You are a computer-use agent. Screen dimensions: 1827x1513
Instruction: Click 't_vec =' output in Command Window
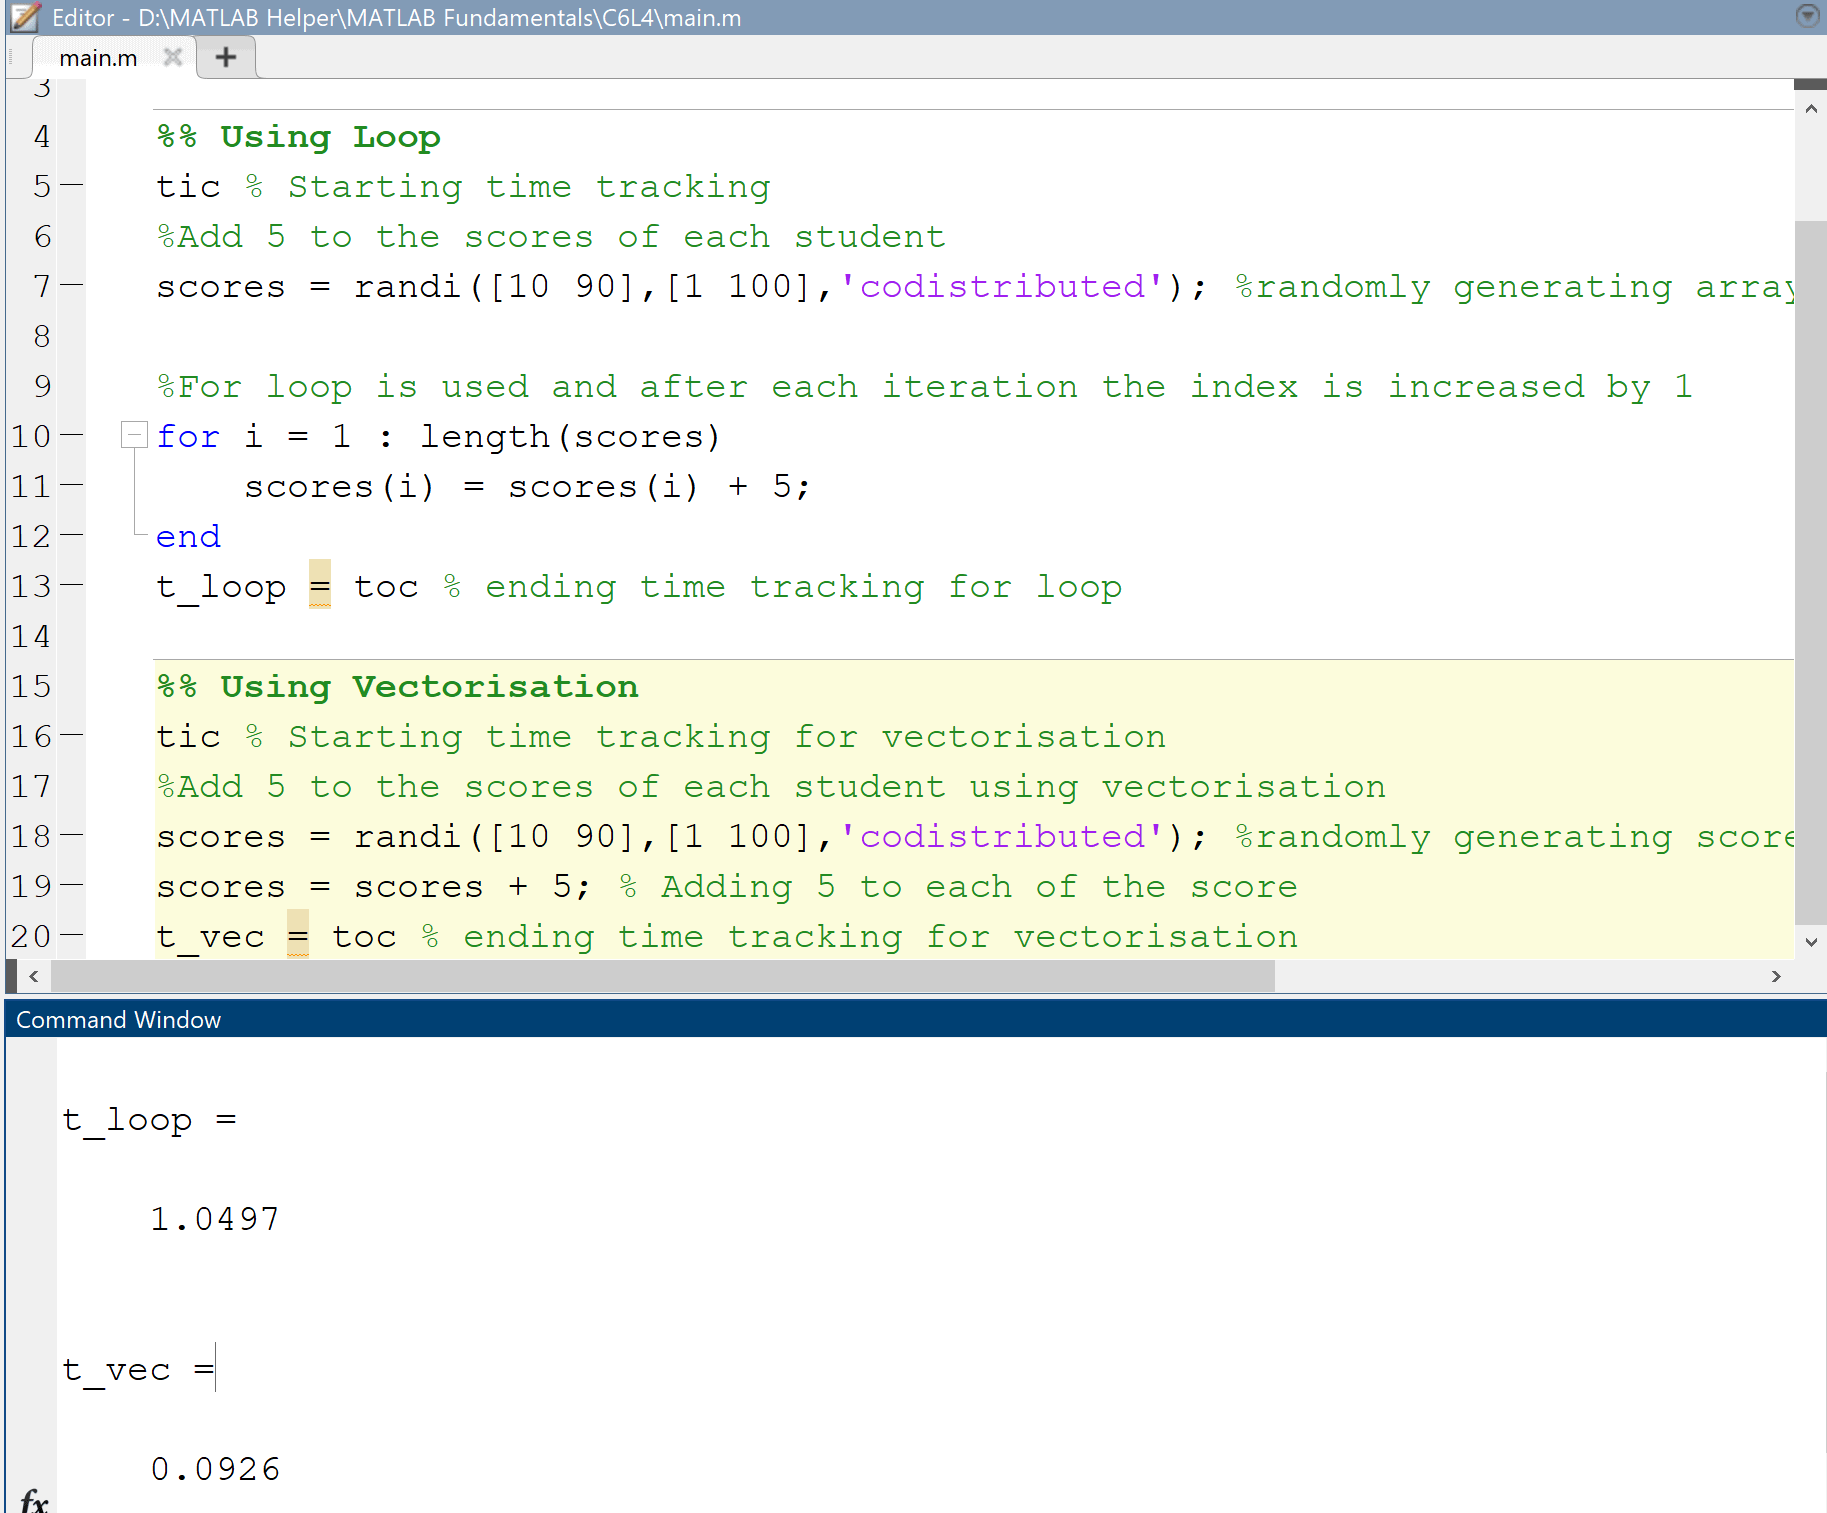pos(138,1370)
